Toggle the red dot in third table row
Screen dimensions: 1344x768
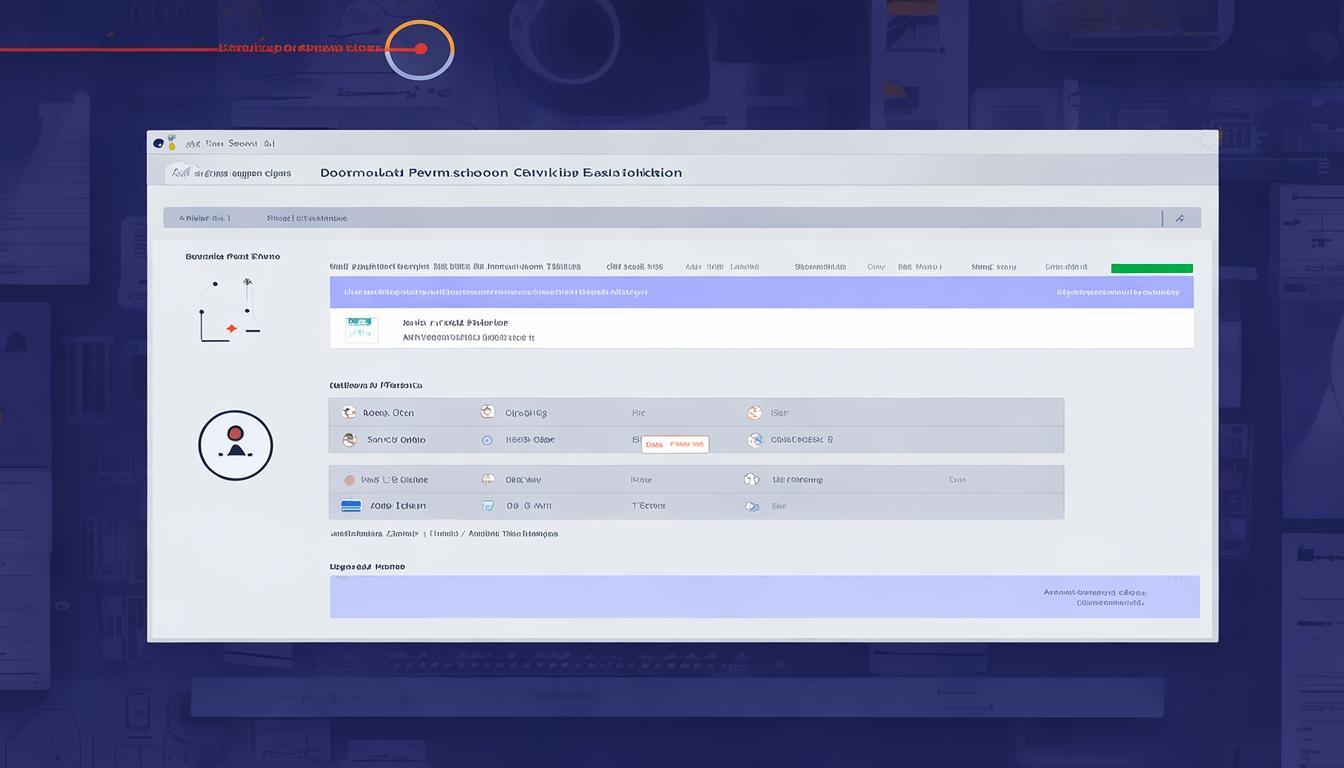click(349, 480)
